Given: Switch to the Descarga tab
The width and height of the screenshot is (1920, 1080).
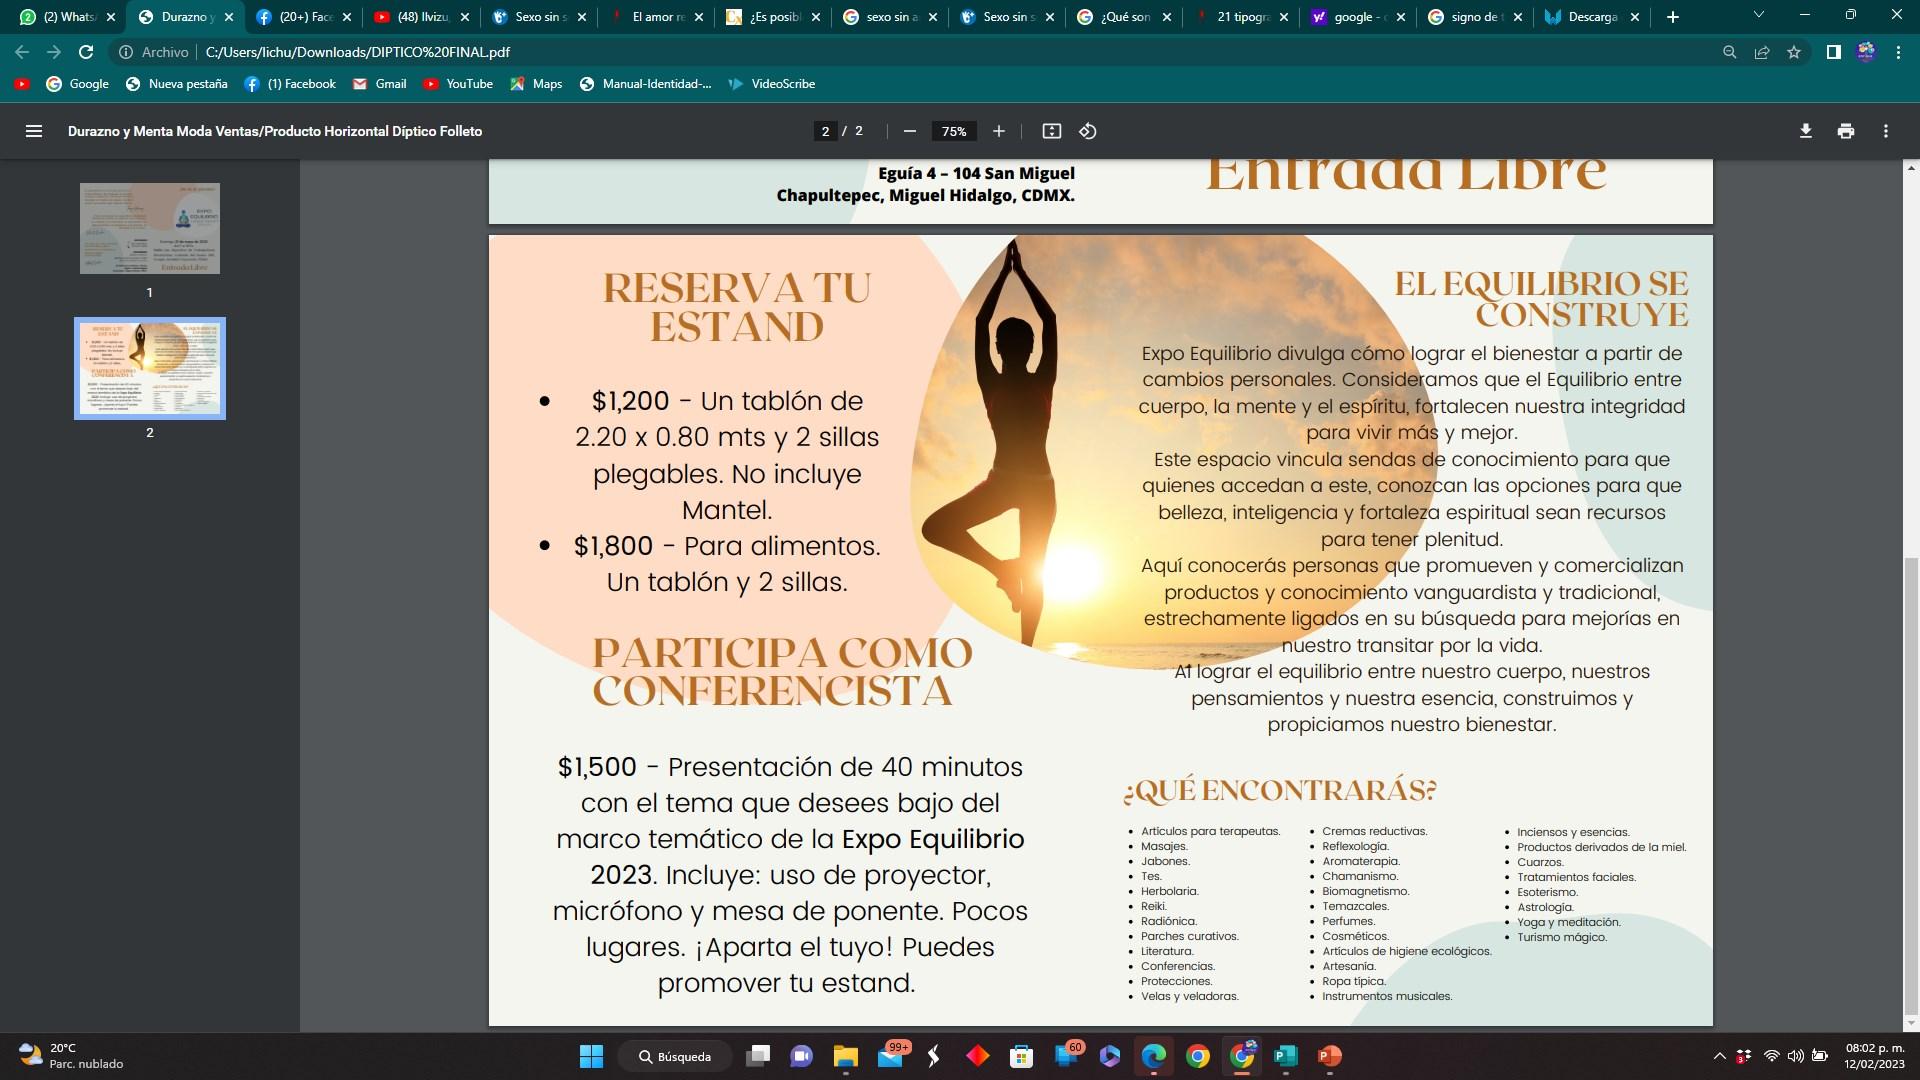Looking at the screenshot, I should [1590, 17].
